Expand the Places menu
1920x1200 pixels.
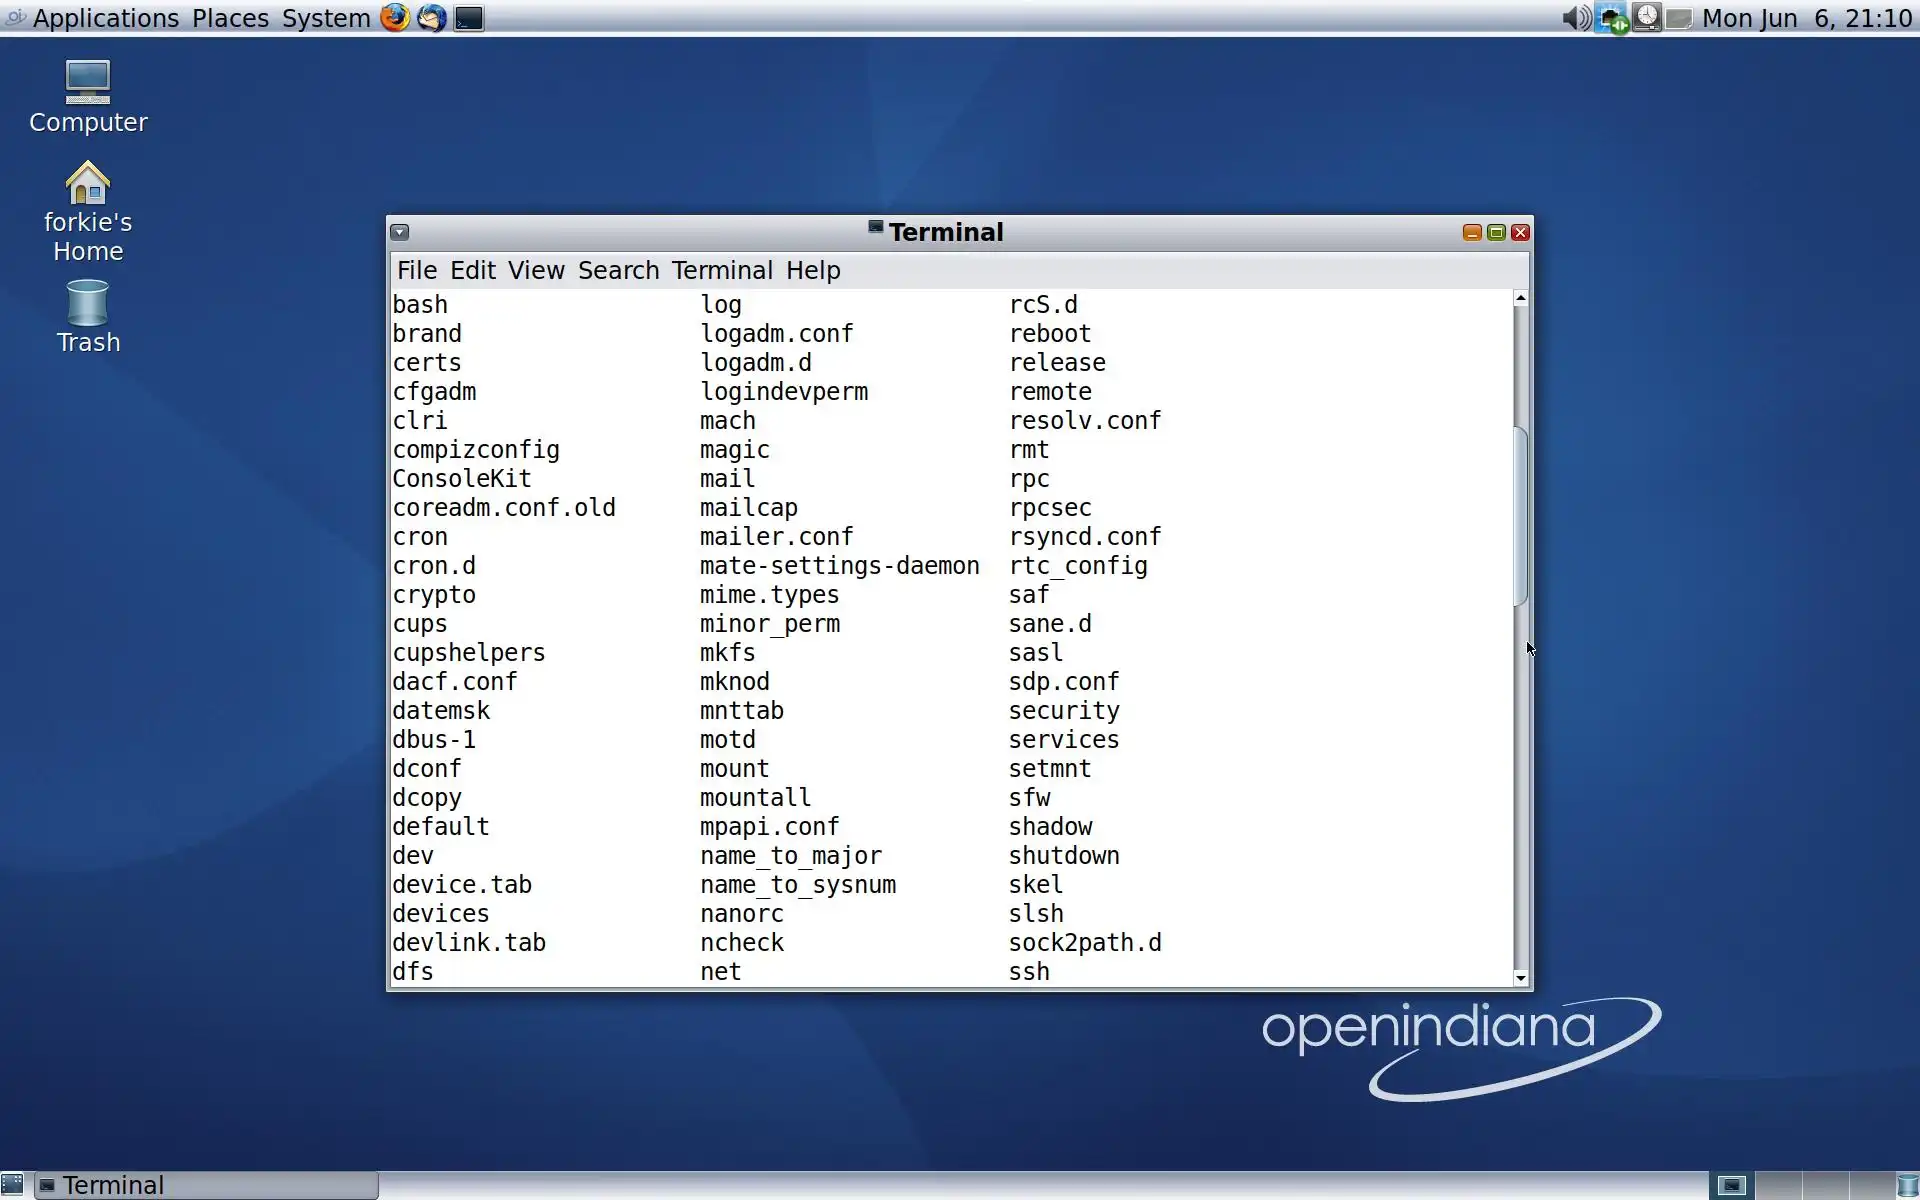[x=230, y=18]
